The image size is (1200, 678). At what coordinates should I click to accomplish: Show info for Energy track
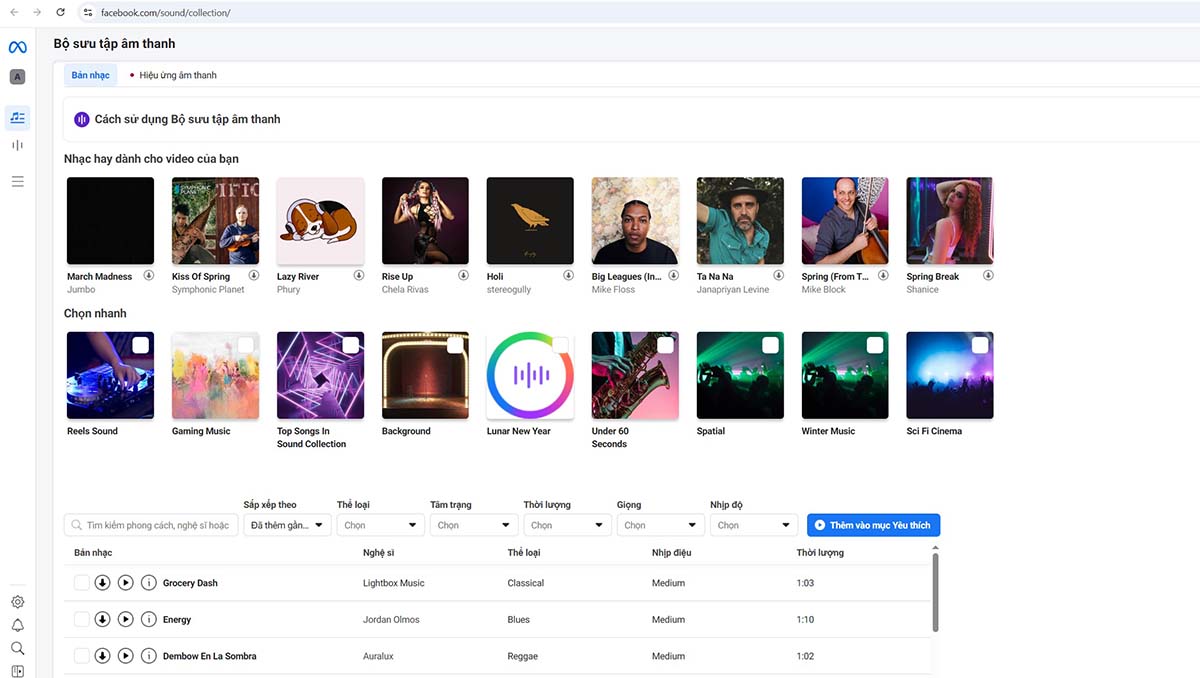tap(148, 619)
